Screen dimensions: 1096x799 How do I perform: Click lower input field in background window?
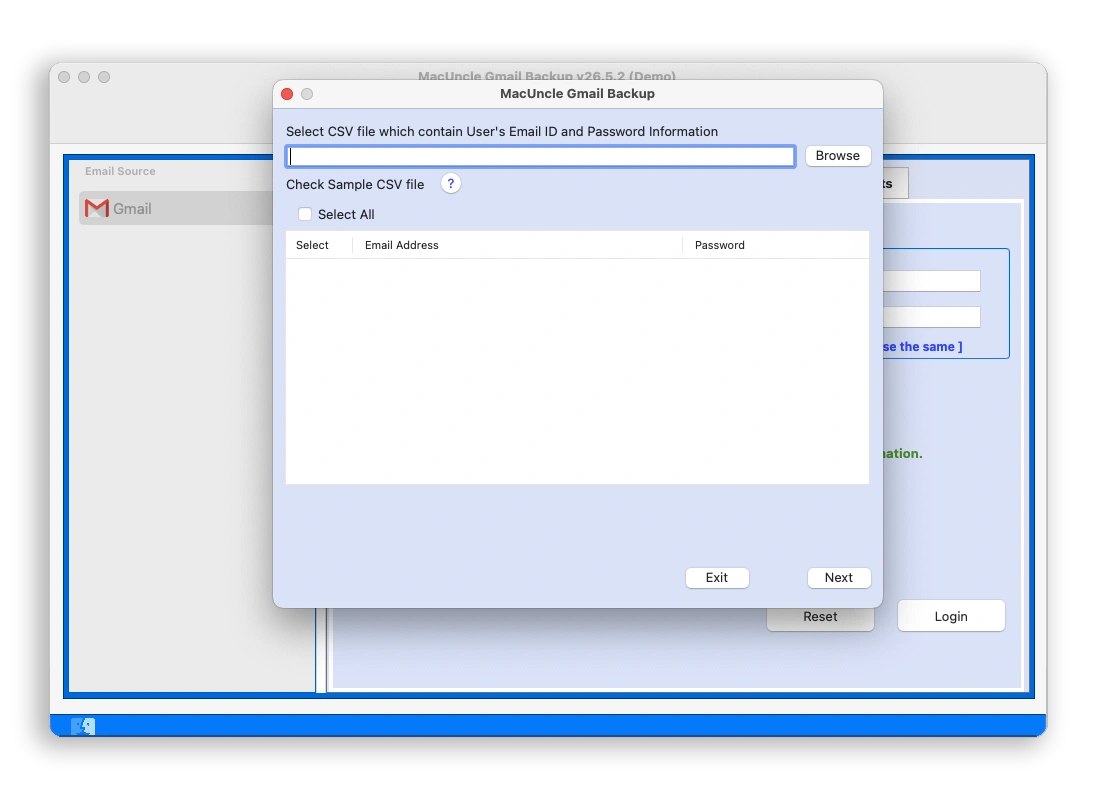pos(931,317)
